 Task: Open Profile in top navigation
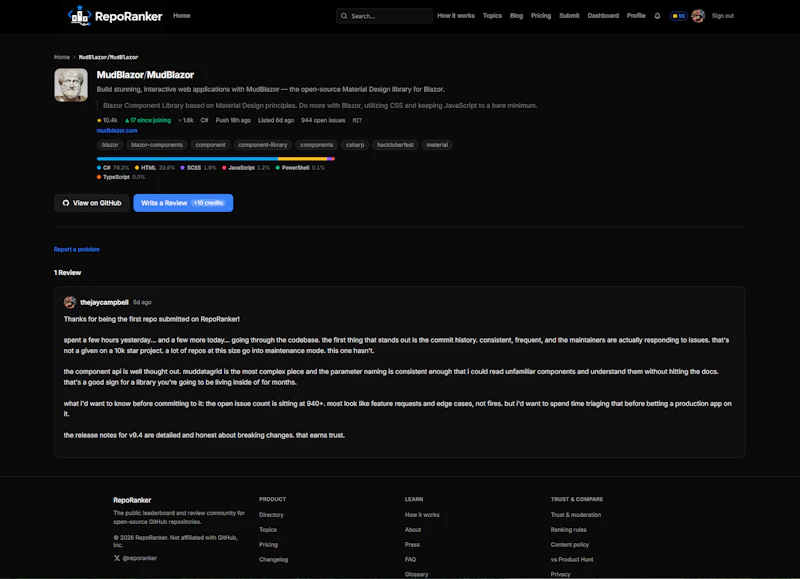[636, 16]
